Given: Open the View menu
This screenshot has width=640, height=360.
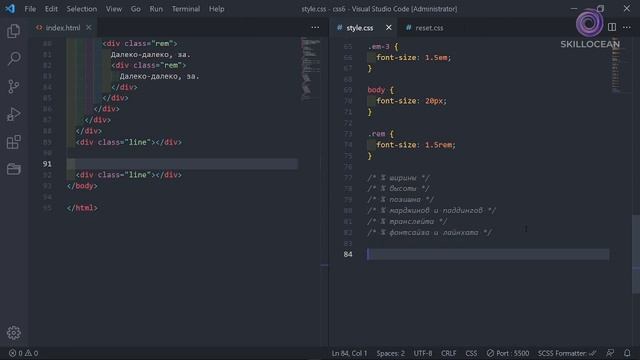Looking at the screenshot, I should pyautogui.click(x=113, y=9).
